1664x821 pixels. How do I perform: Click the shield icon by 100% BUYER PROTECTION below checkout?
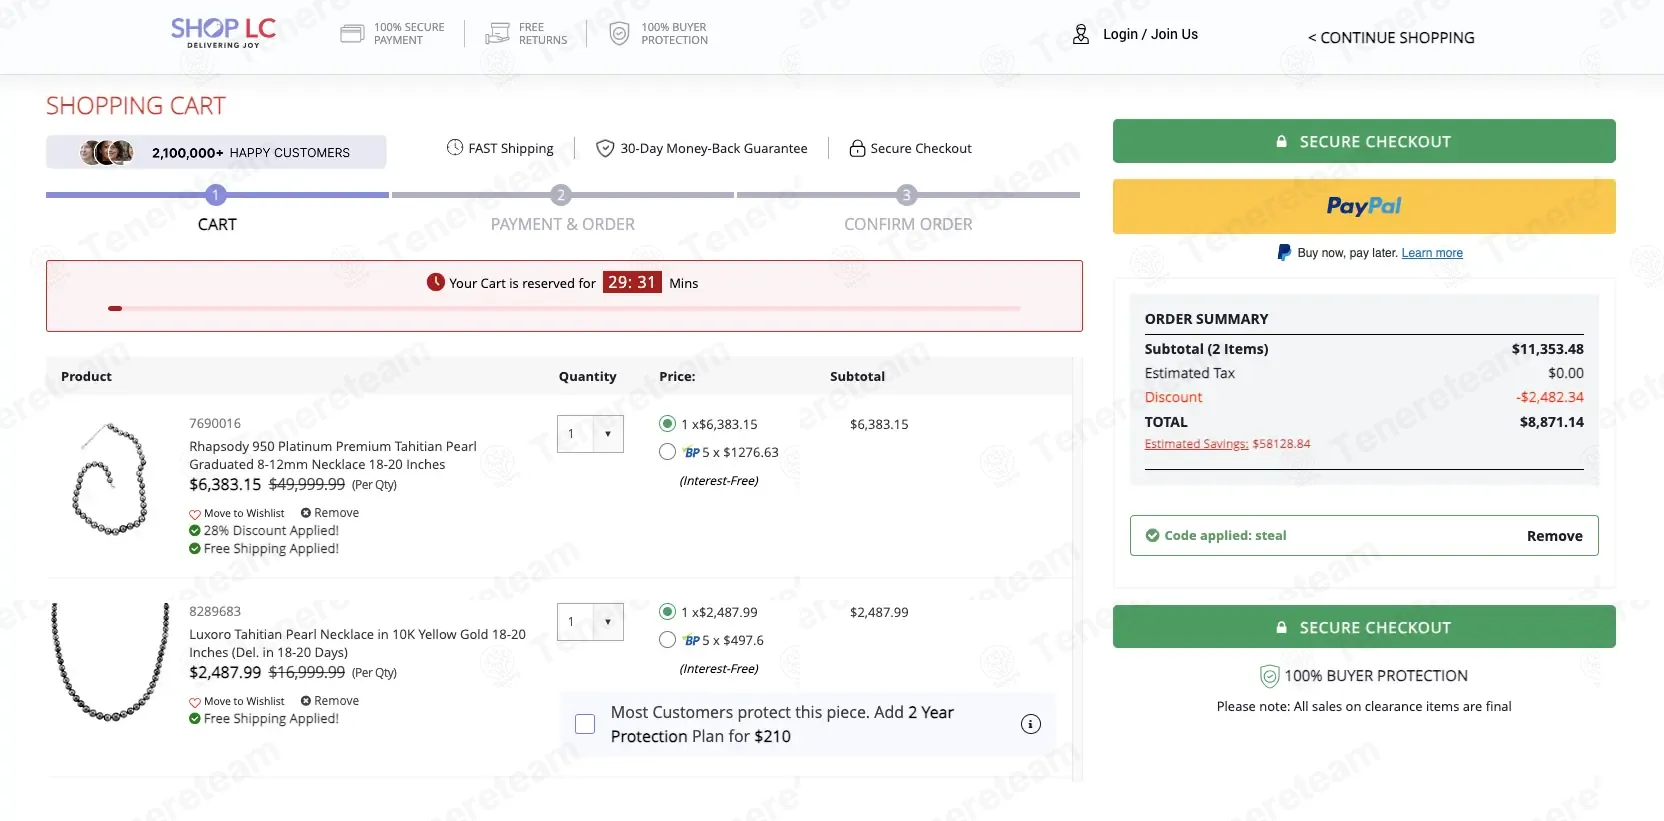[1270, 676]
